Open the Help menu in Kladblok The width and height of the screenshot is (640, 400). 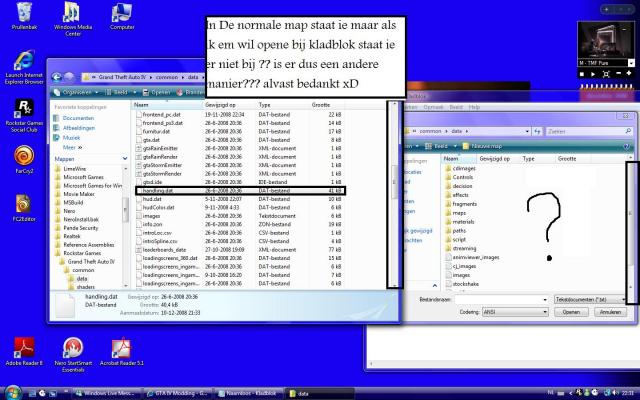click(474, 107)
